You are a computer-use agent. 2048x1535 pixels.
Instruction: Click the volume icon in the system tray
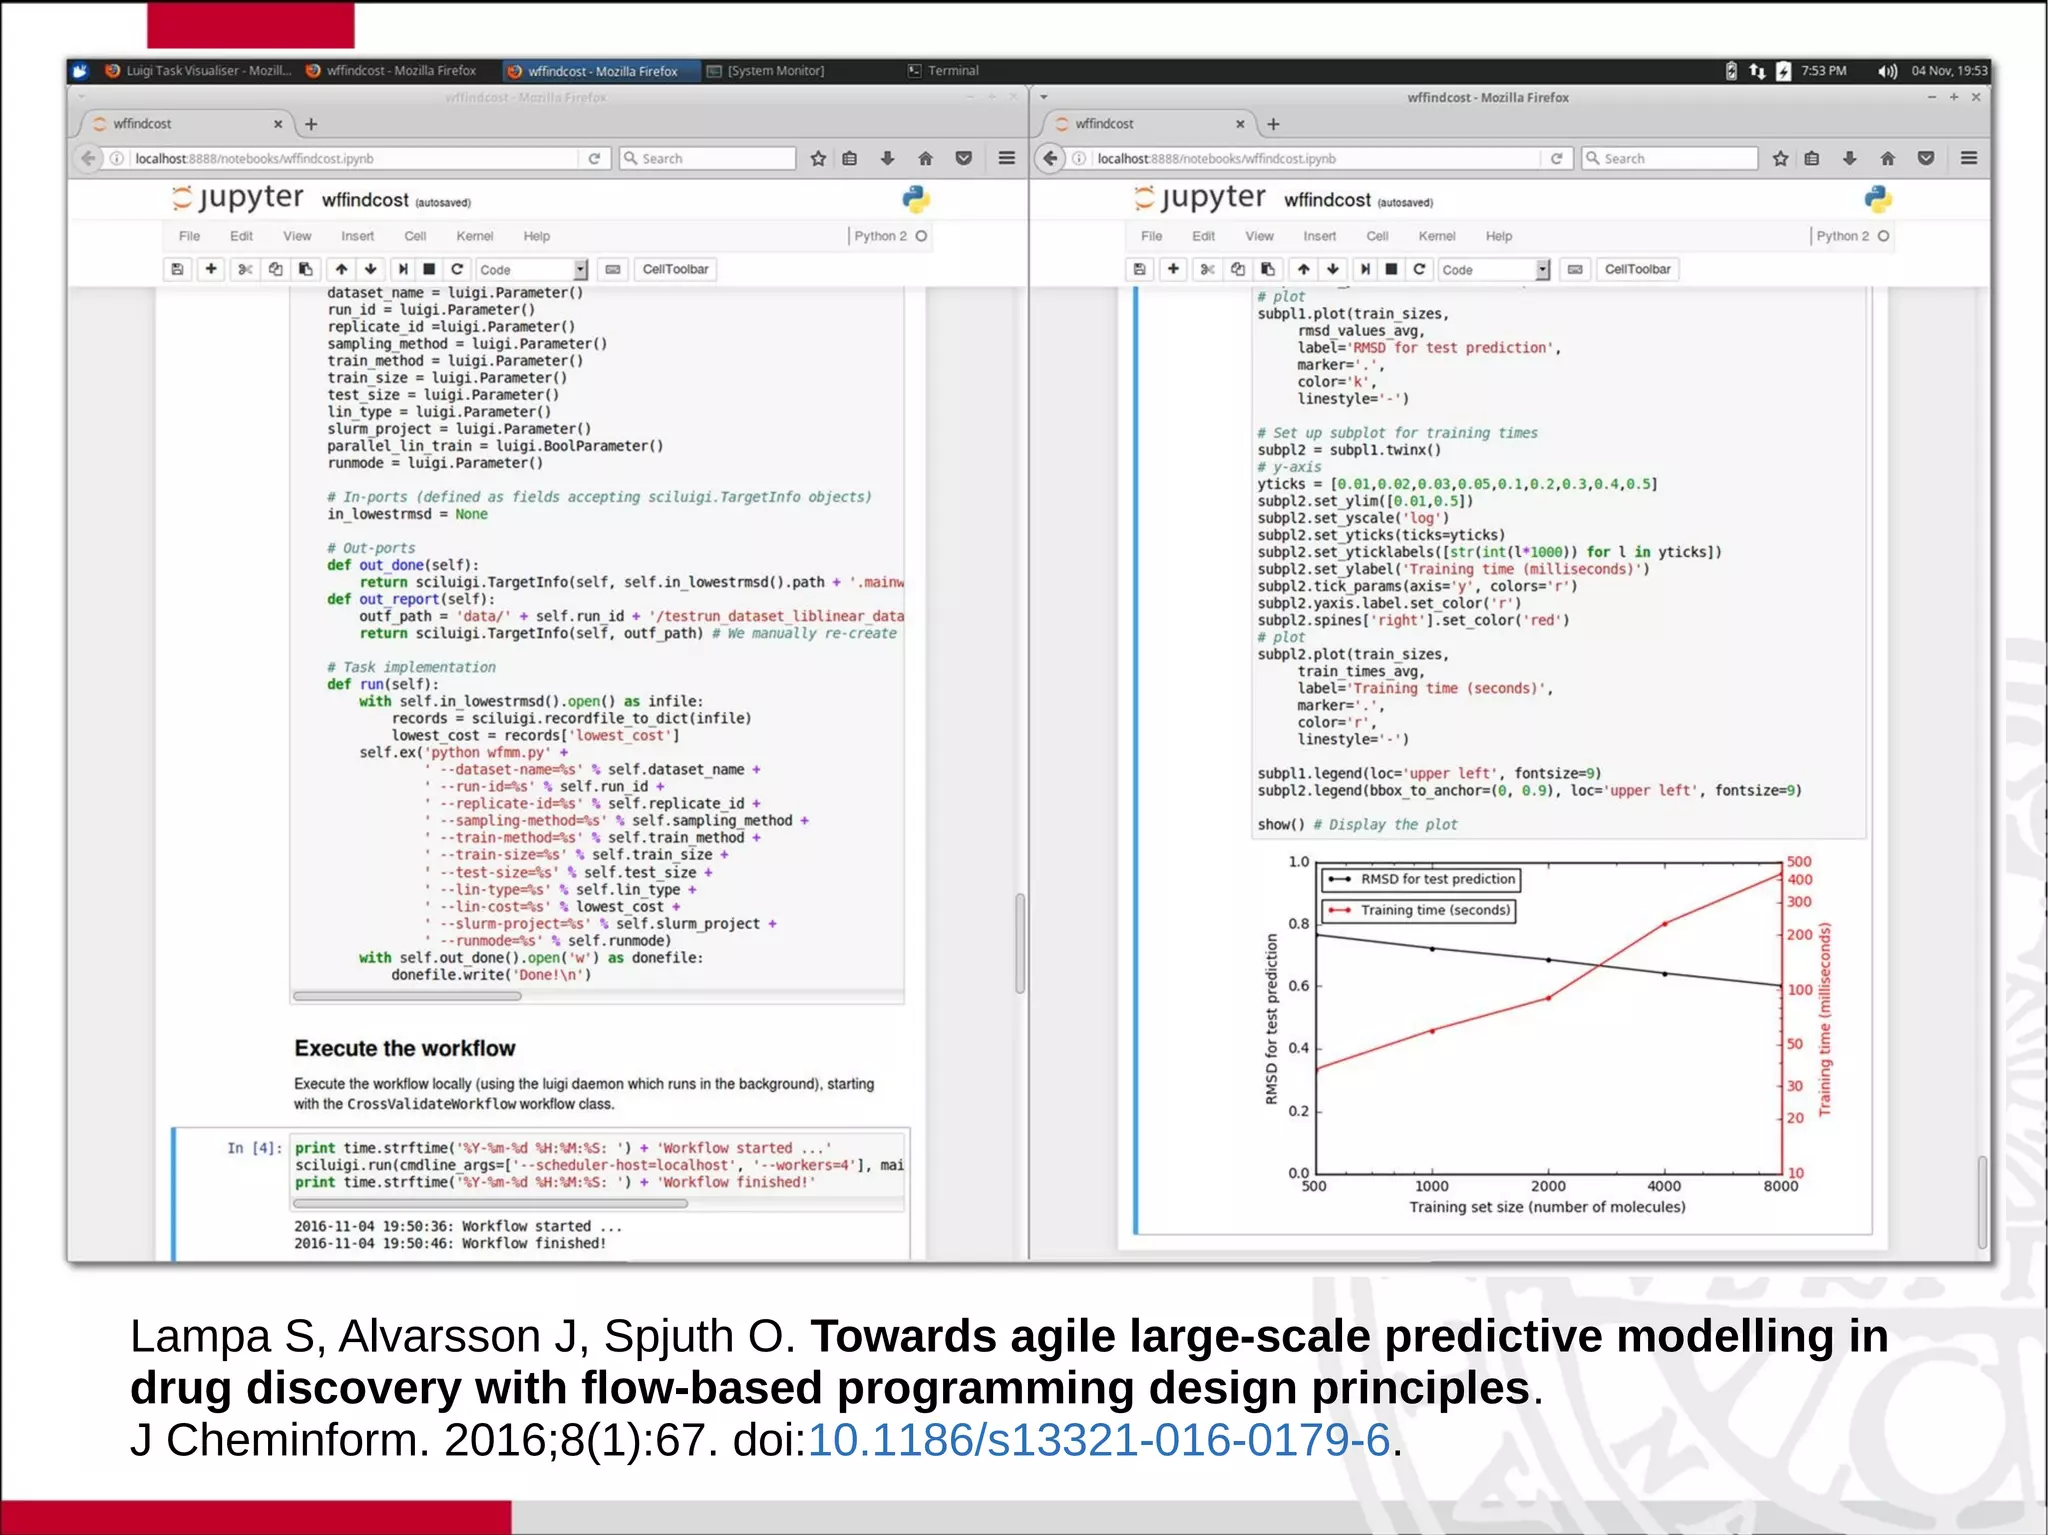1886,71
